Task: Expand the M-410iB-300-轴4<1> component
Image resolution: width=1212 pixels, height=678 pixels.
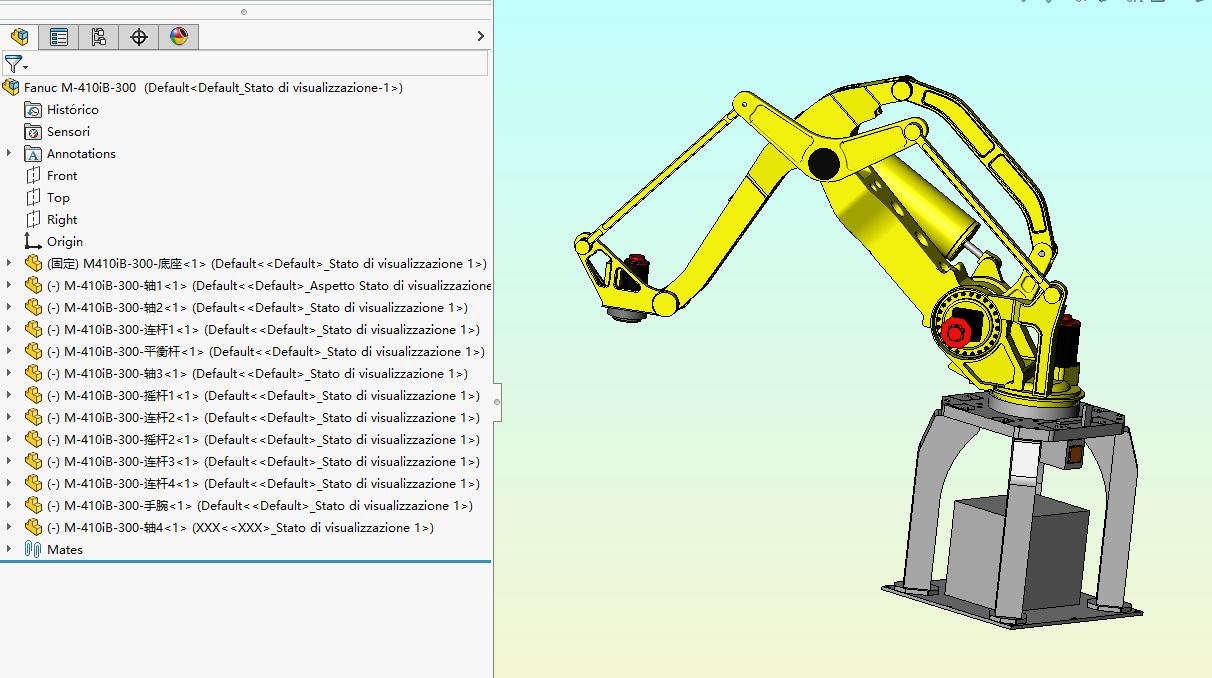Action: point(9,527)
